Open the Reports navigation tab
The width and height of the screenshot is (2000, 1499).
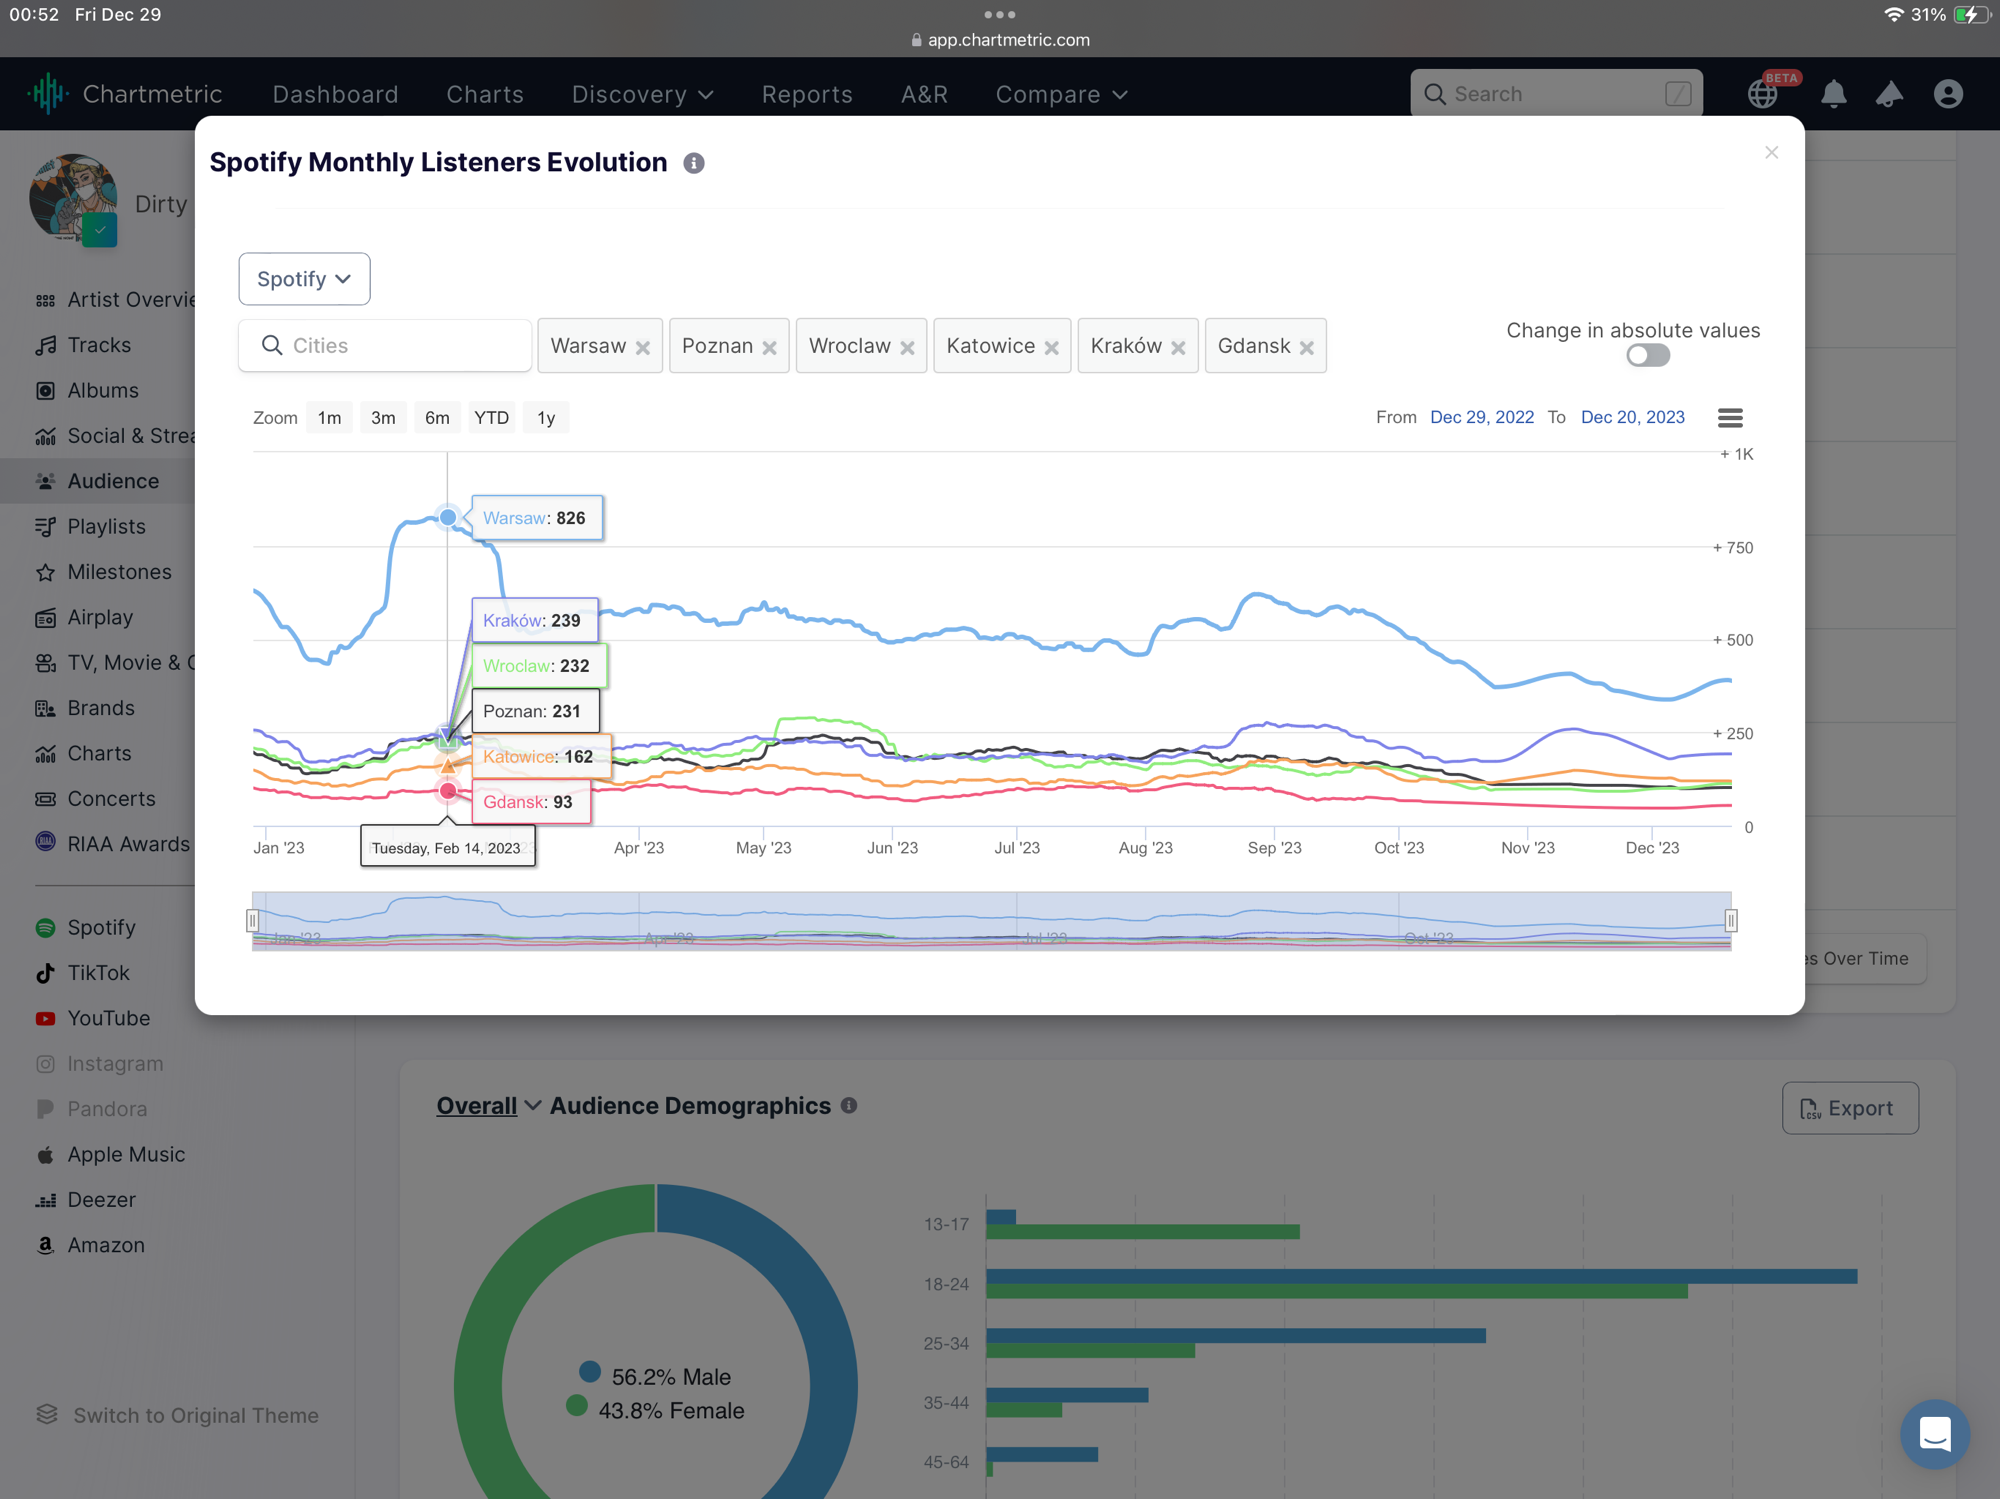[x=807, y=94]
